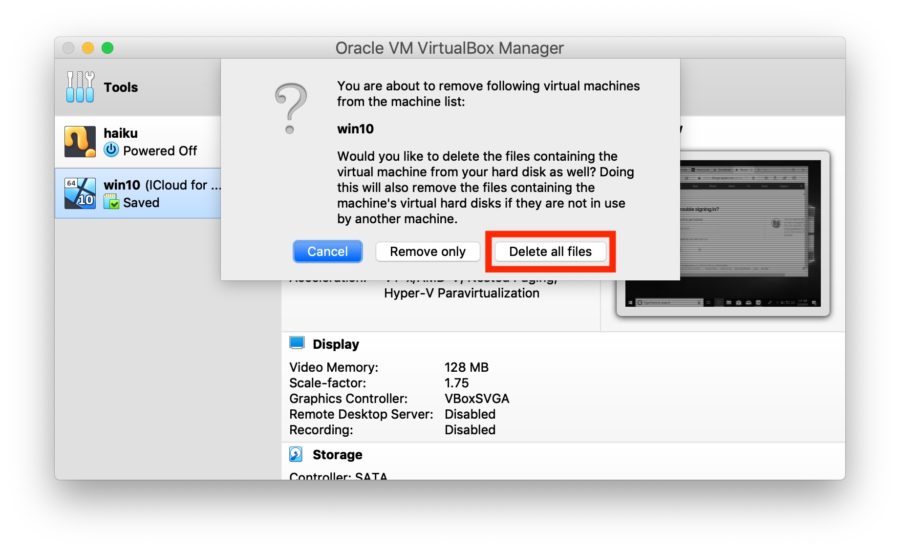This screenshot has width=900, height=552.
Task: Click the Oracle VM VirtualBox Manager title
Action: point(449,48)
